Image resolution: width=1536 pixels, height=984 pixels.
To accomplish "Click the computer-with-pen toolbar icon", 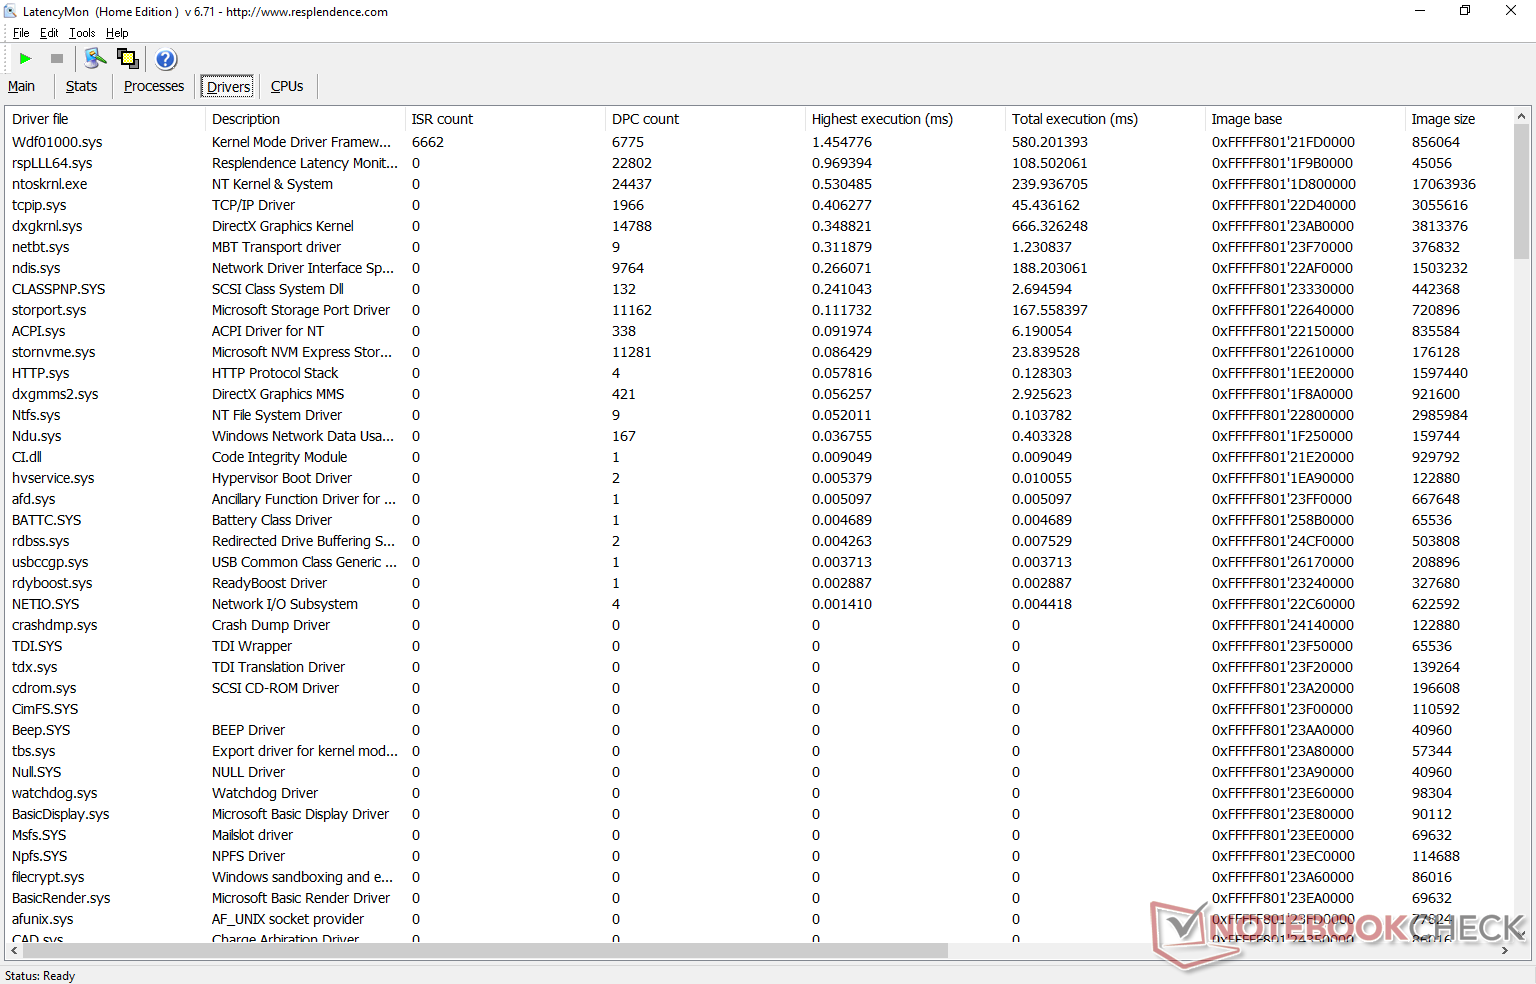I will click(x=95, y=59).
